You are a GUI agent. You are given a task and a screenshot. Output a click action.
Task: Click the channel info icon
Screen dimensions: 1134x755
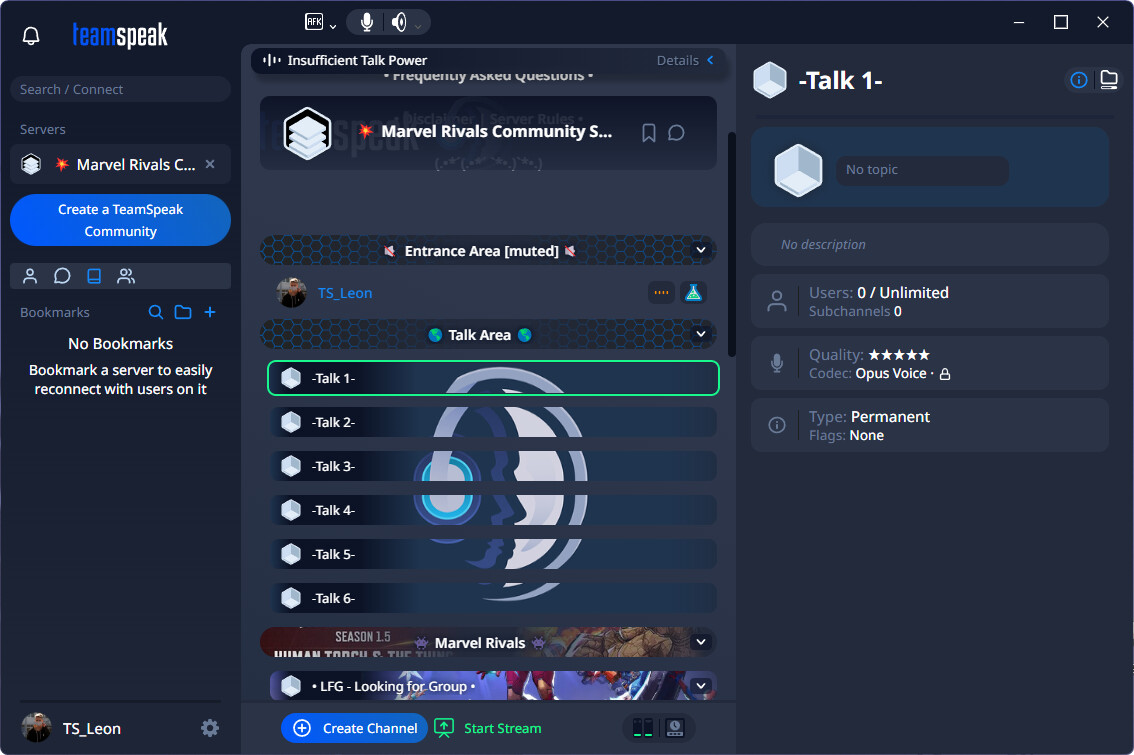tap(1079, 80)
